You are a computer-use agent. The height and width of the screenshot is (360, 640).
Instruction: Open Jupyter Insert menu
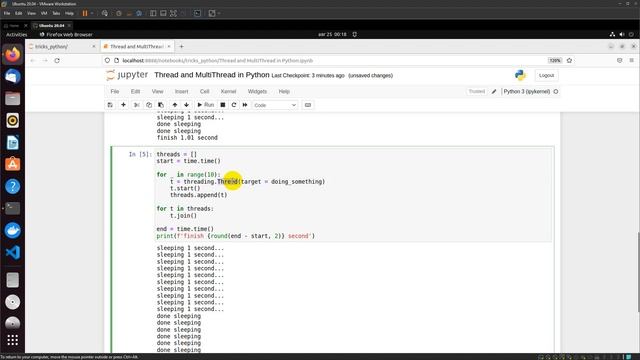182,91
